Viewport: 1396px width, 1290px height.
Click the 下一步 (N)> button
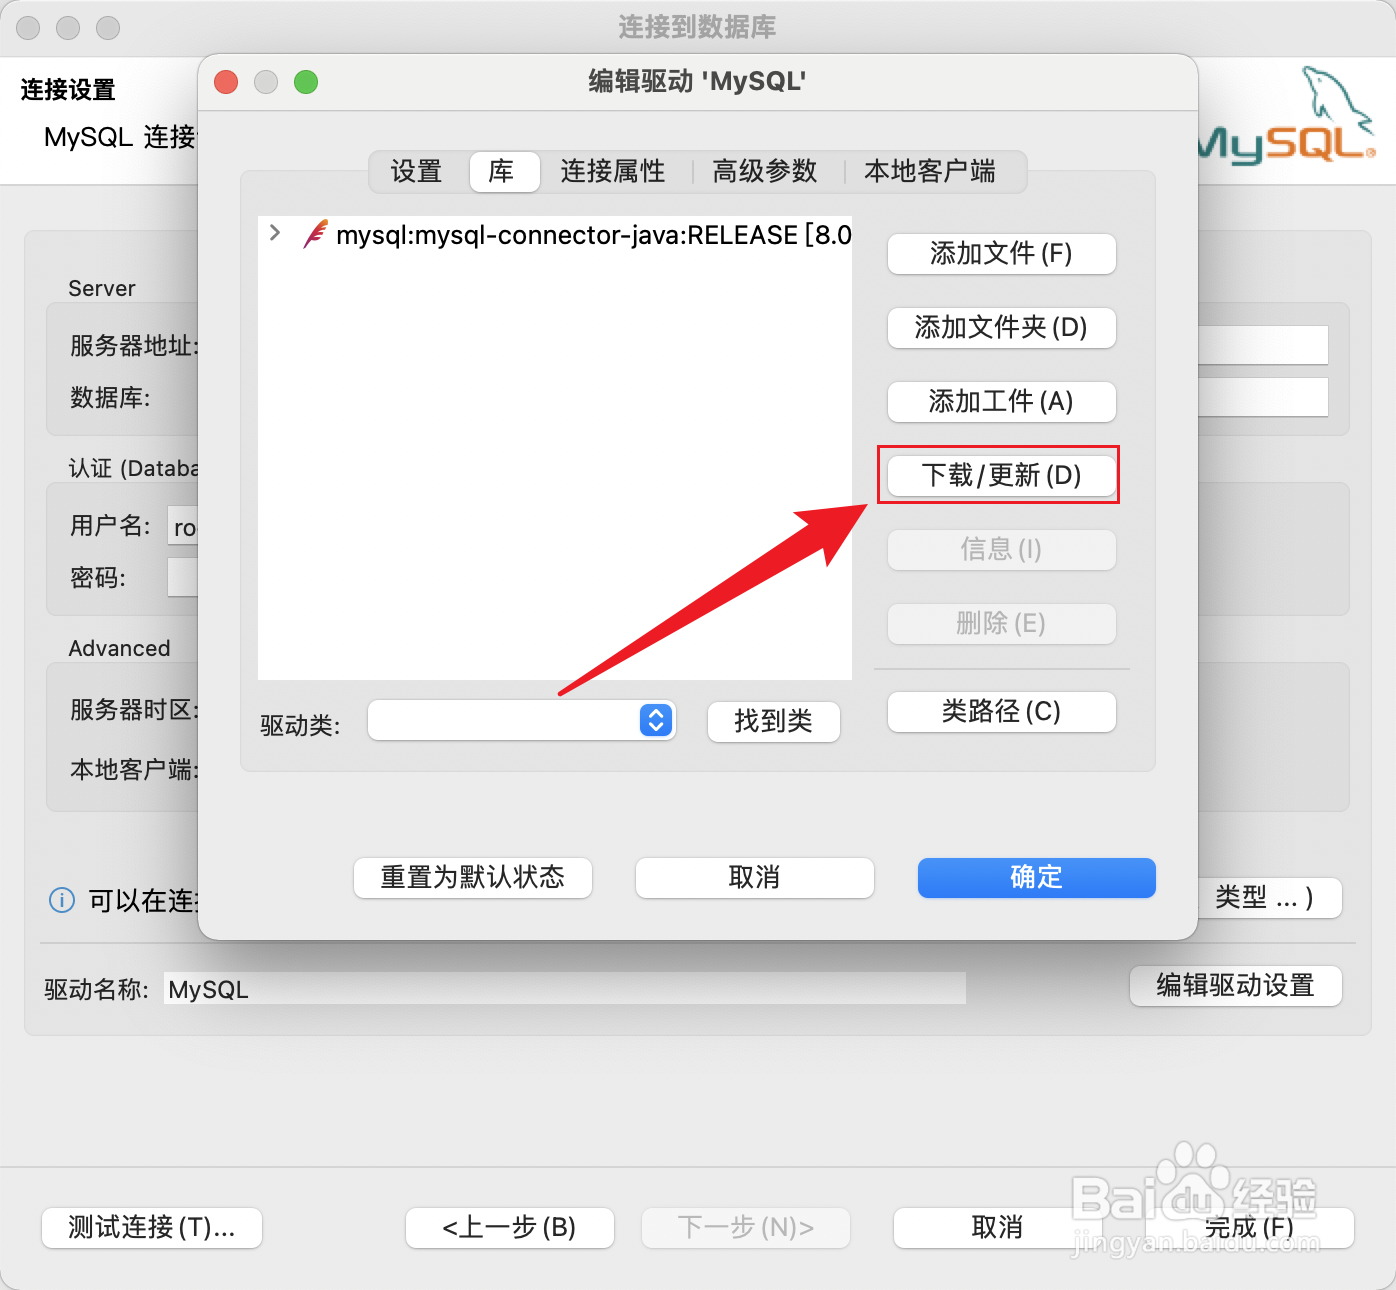coord(746,1228)
